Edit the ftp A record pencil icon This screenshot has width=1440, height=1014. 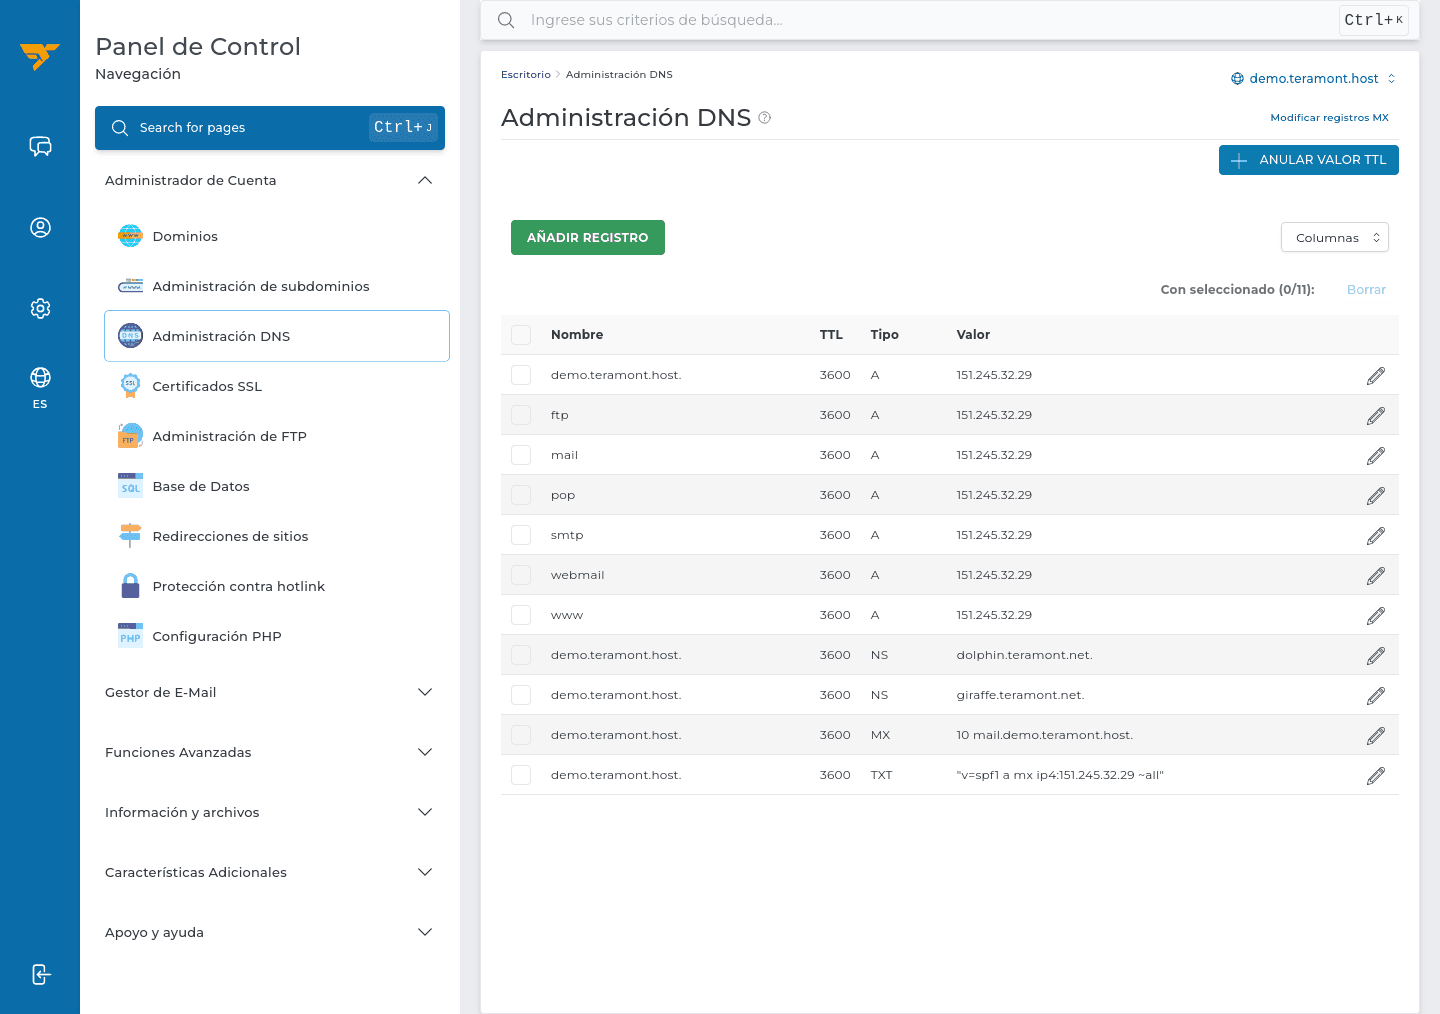pos(1376,415)
